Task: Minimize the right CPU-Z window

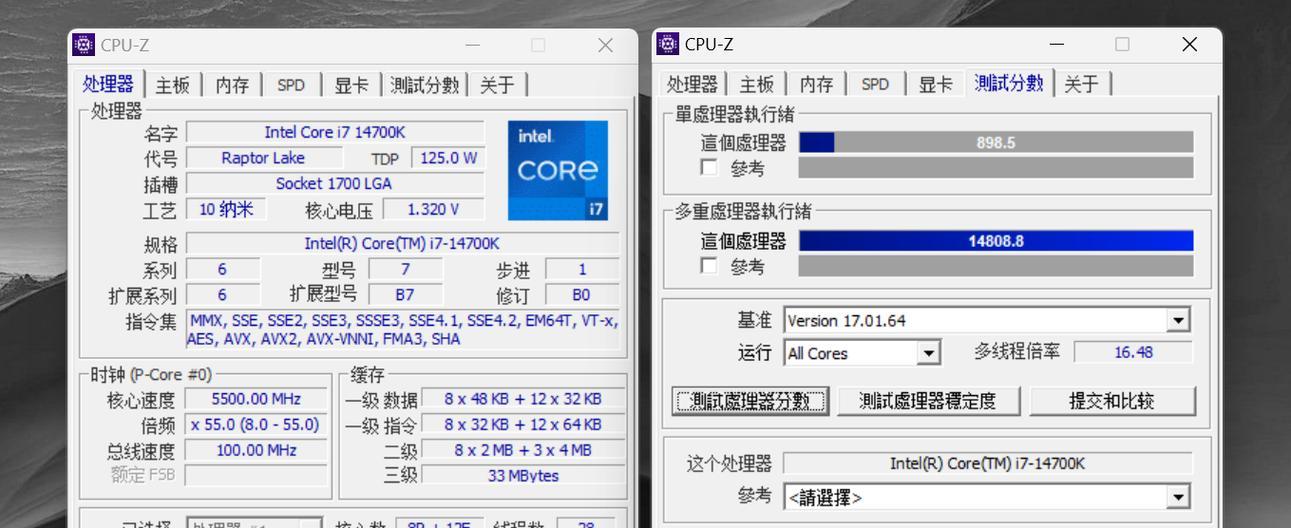Action: tap(1056, 44)
